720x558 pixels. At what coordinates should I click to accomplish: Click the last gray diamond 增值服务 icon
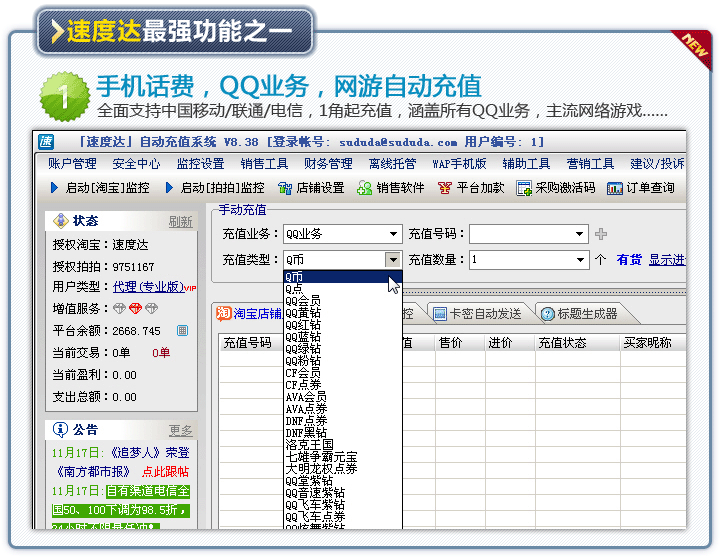151,309
